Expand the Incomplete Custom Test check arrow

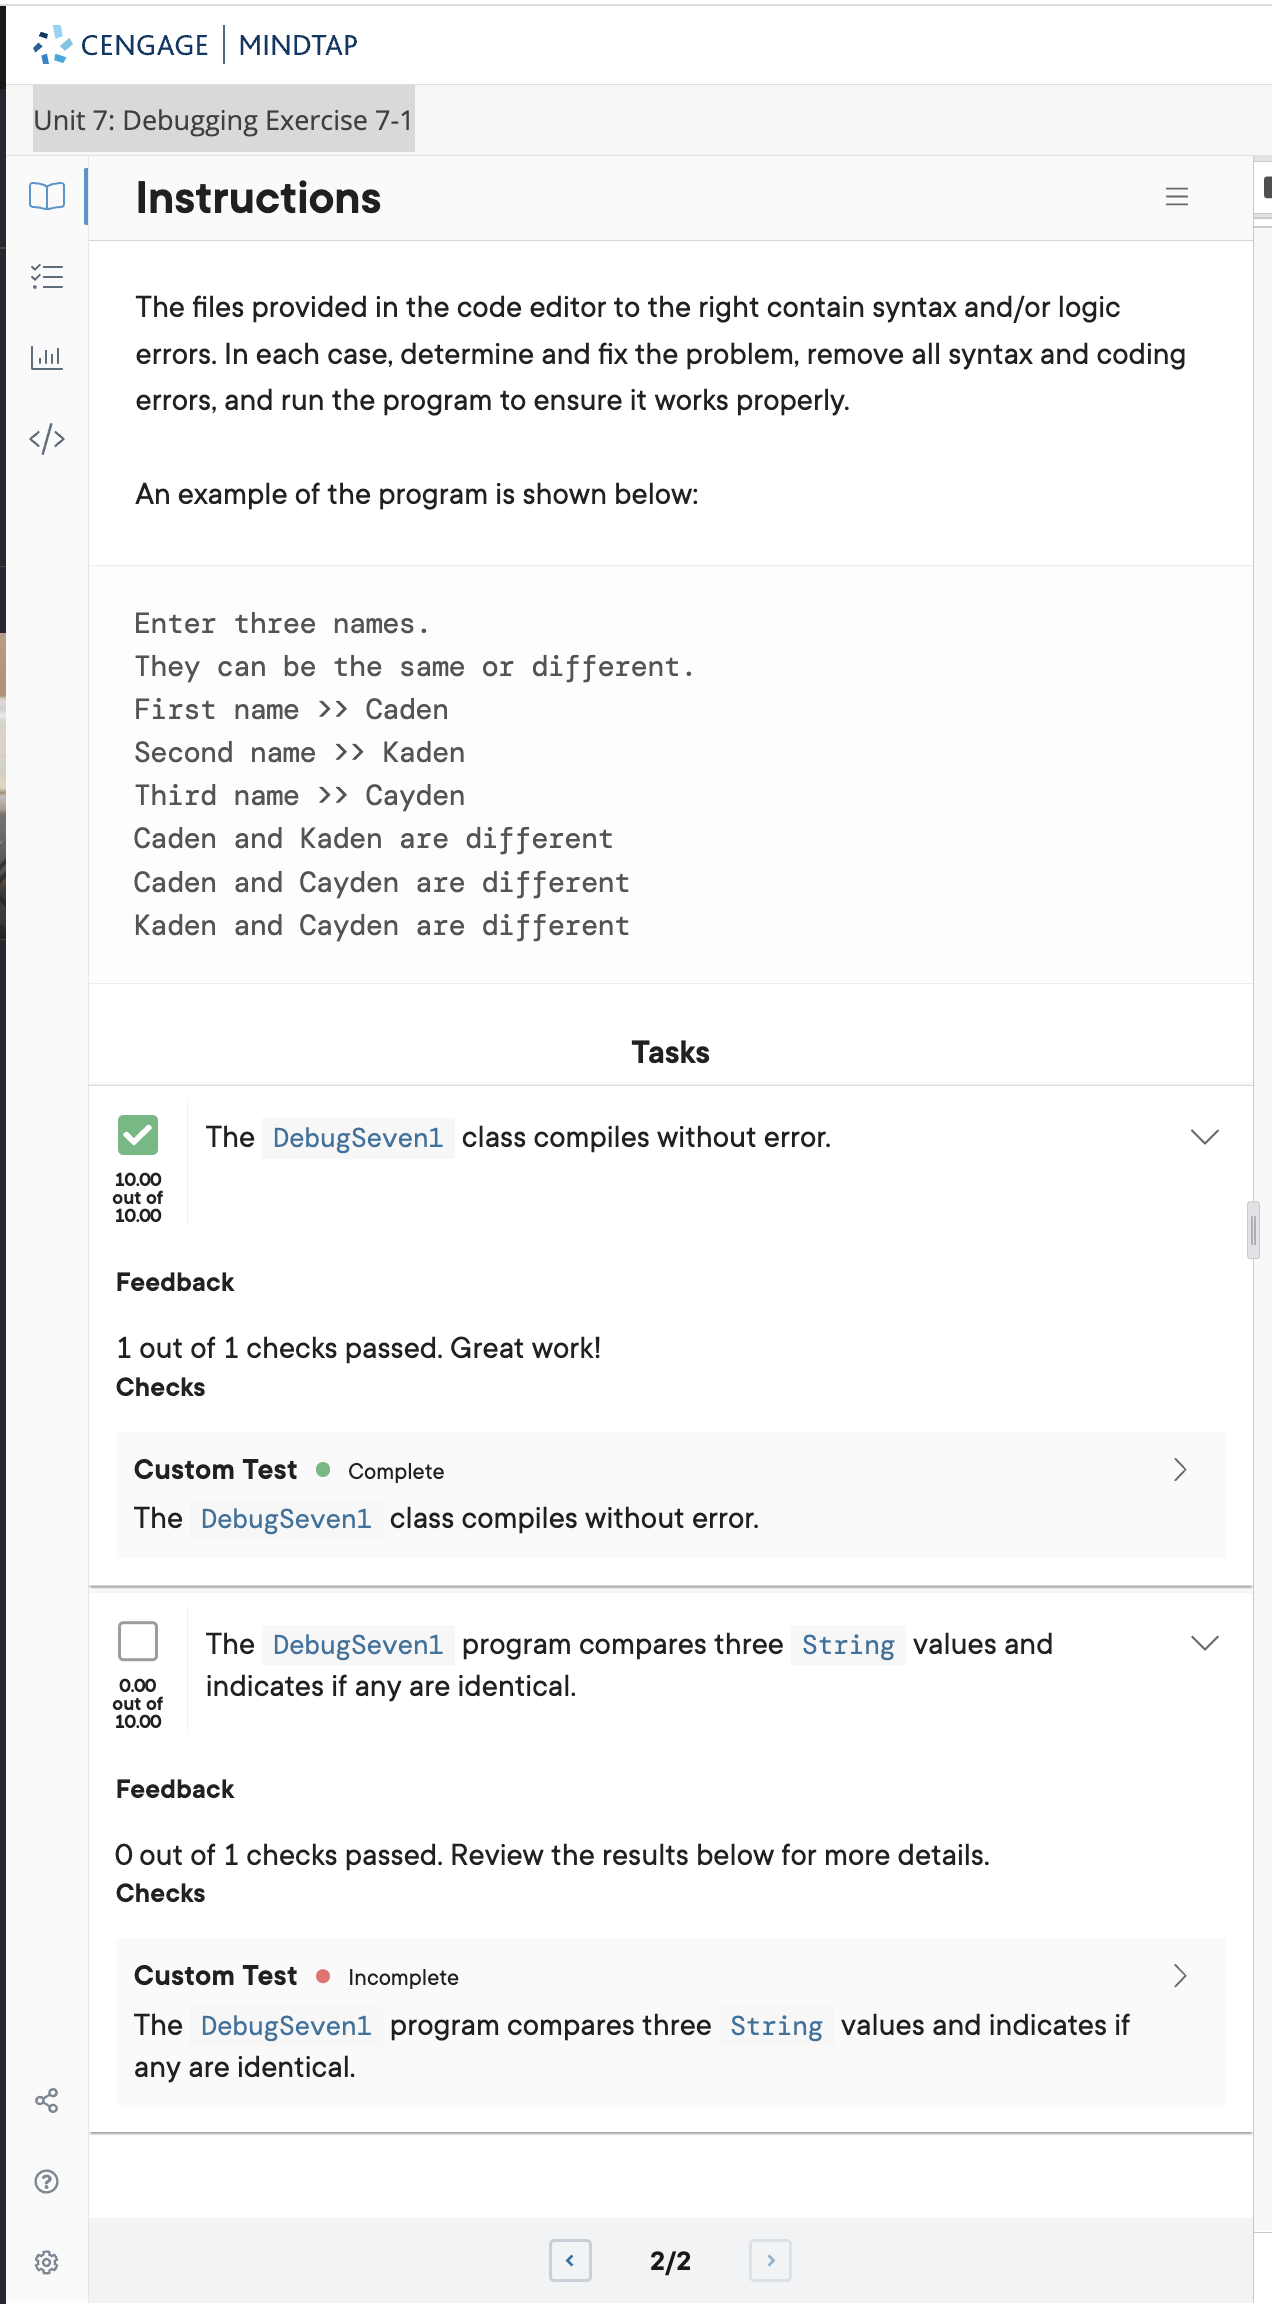point(1180,1975)
